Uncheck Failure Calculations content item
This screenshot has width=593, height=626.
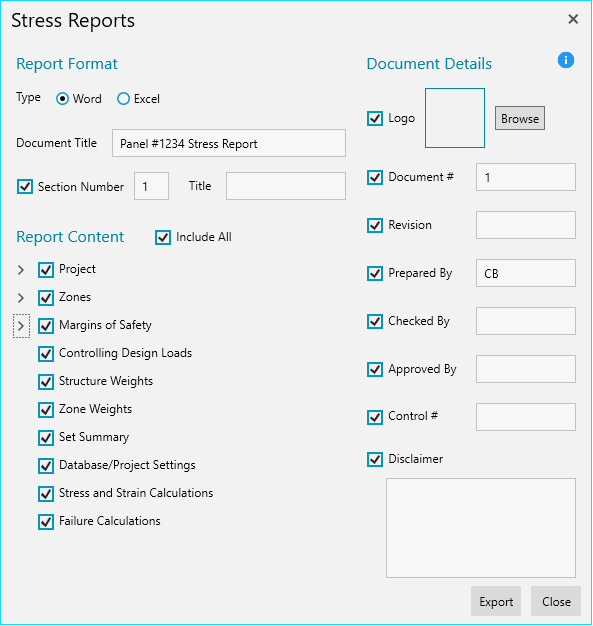pos(46,522)
